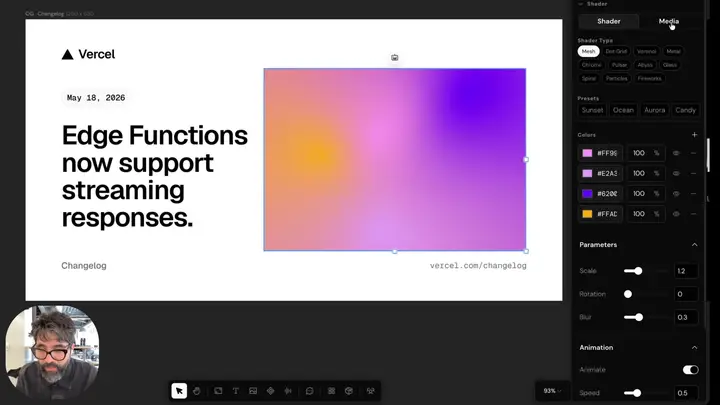
Task: Open the comment bubble tool
Action: pos(309,391)
